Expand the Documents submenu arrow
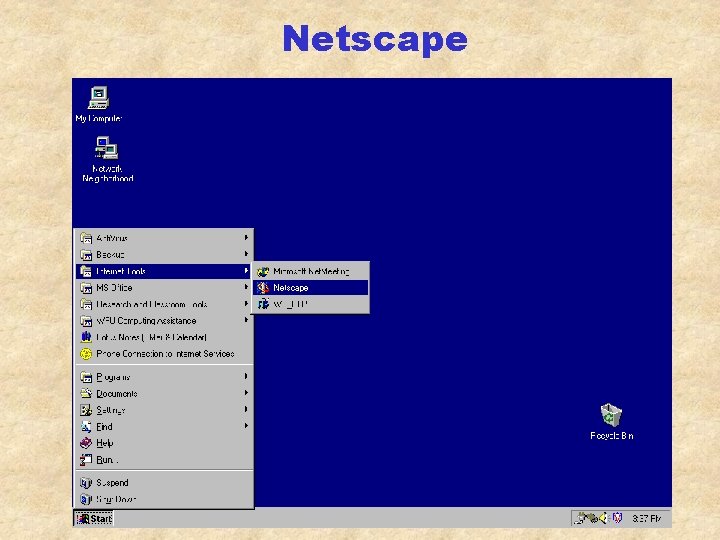The image size is (720, 540). 246,393
